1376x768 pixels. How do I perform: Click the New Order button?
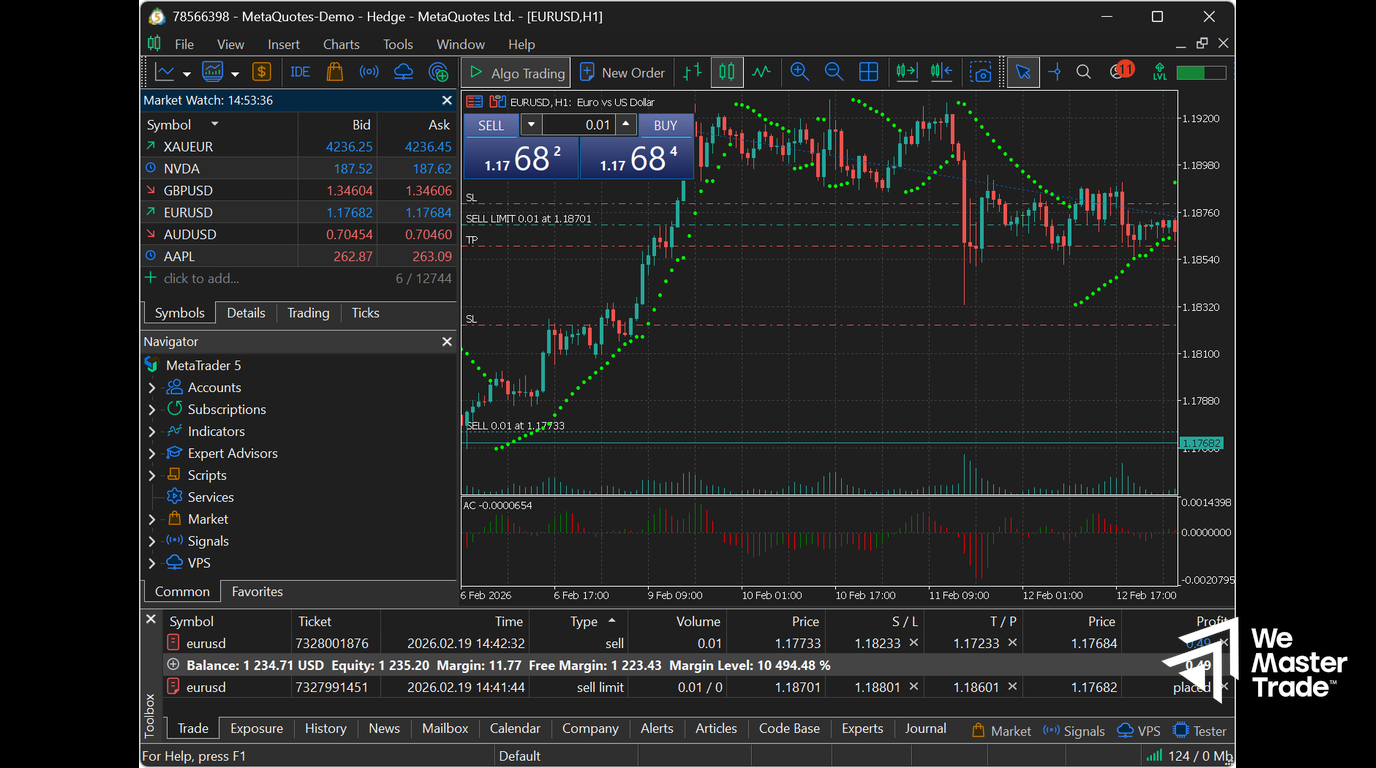[622, 72]
